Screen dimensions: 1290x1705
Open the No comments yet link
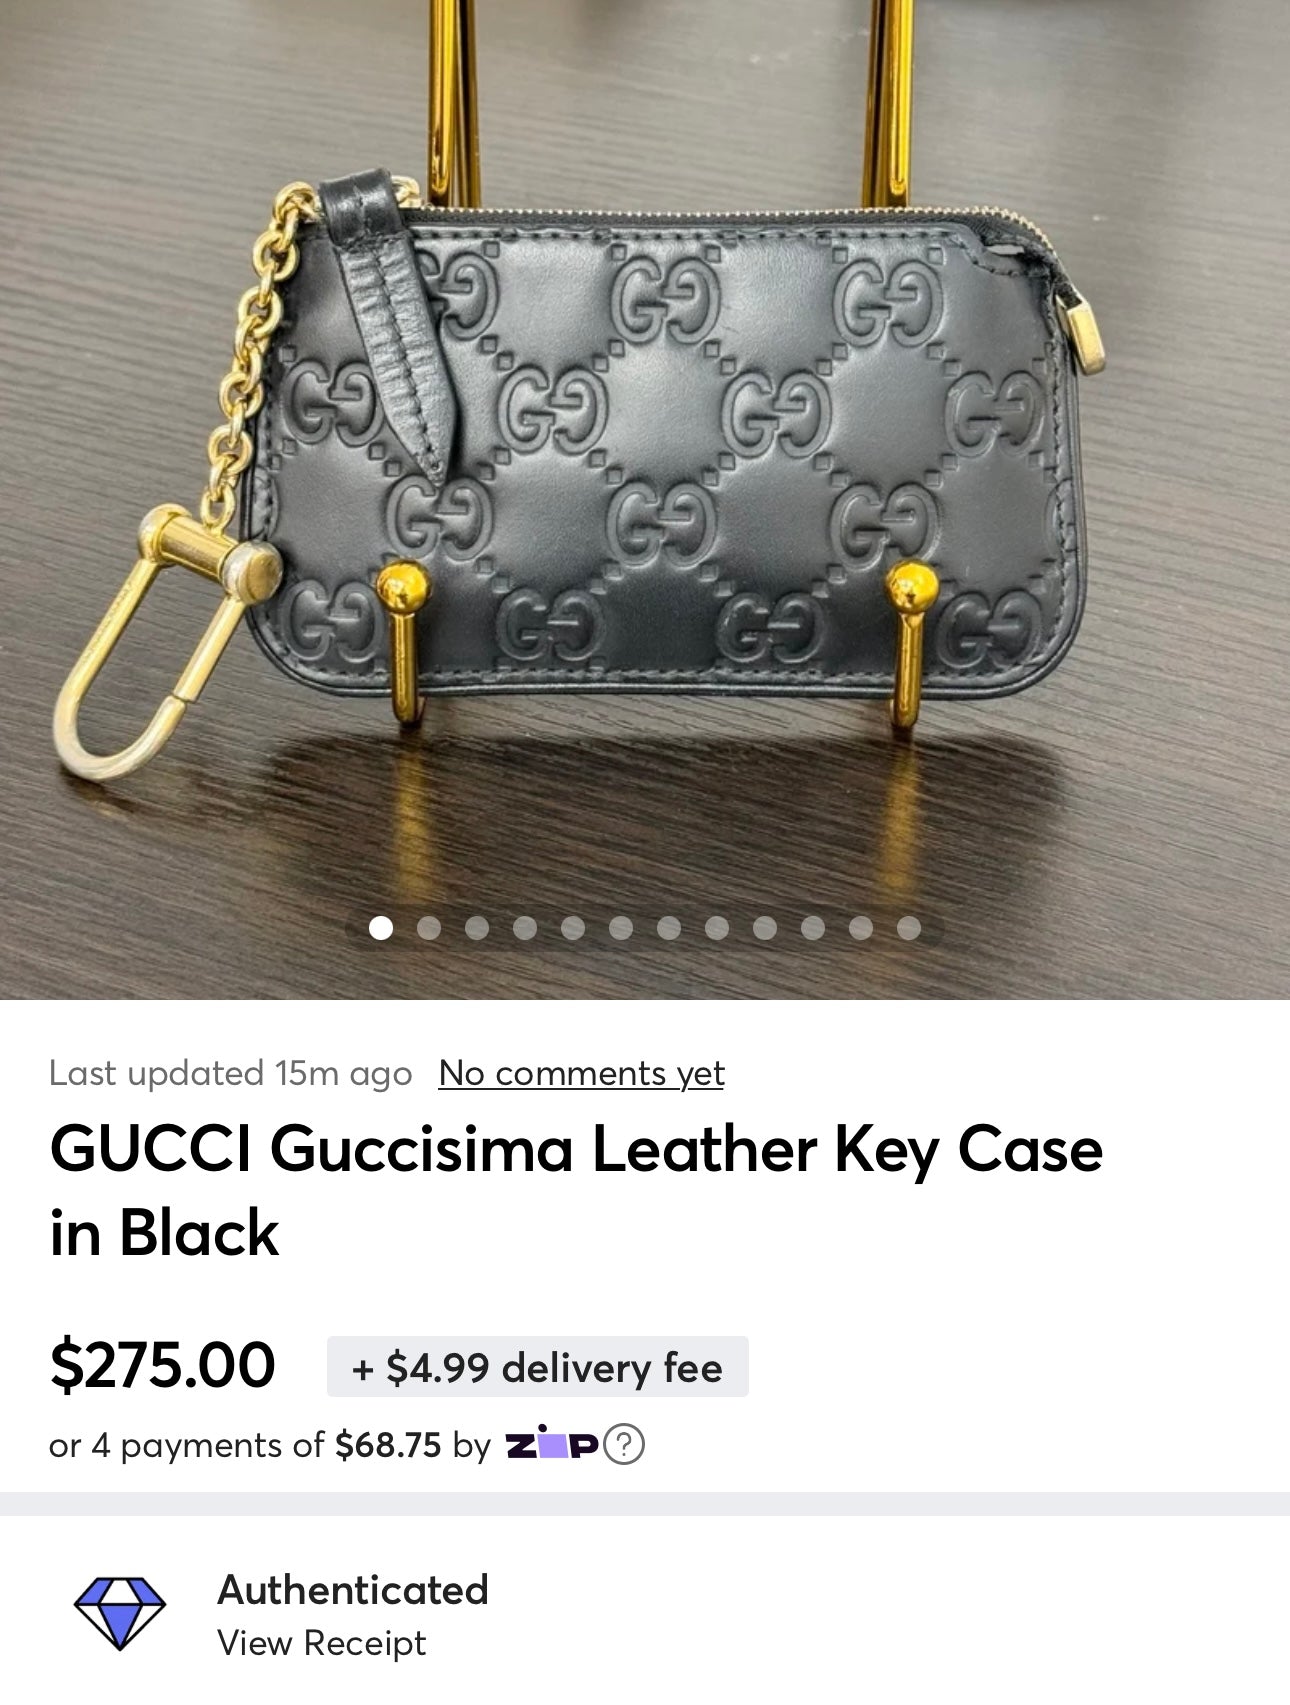[581, 1073]
